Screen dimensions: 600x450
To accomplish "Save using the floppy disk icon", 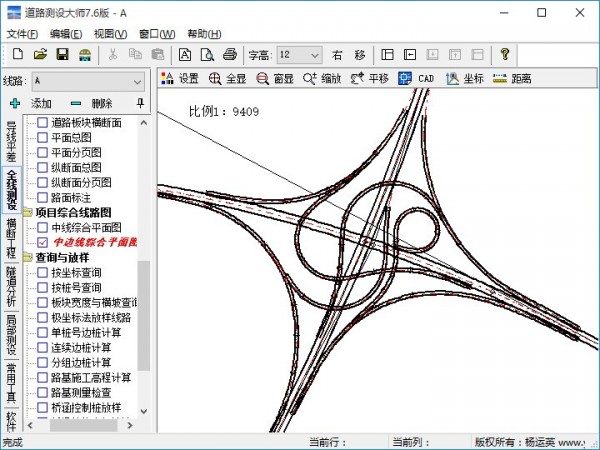I will click(x=62, y=54).
